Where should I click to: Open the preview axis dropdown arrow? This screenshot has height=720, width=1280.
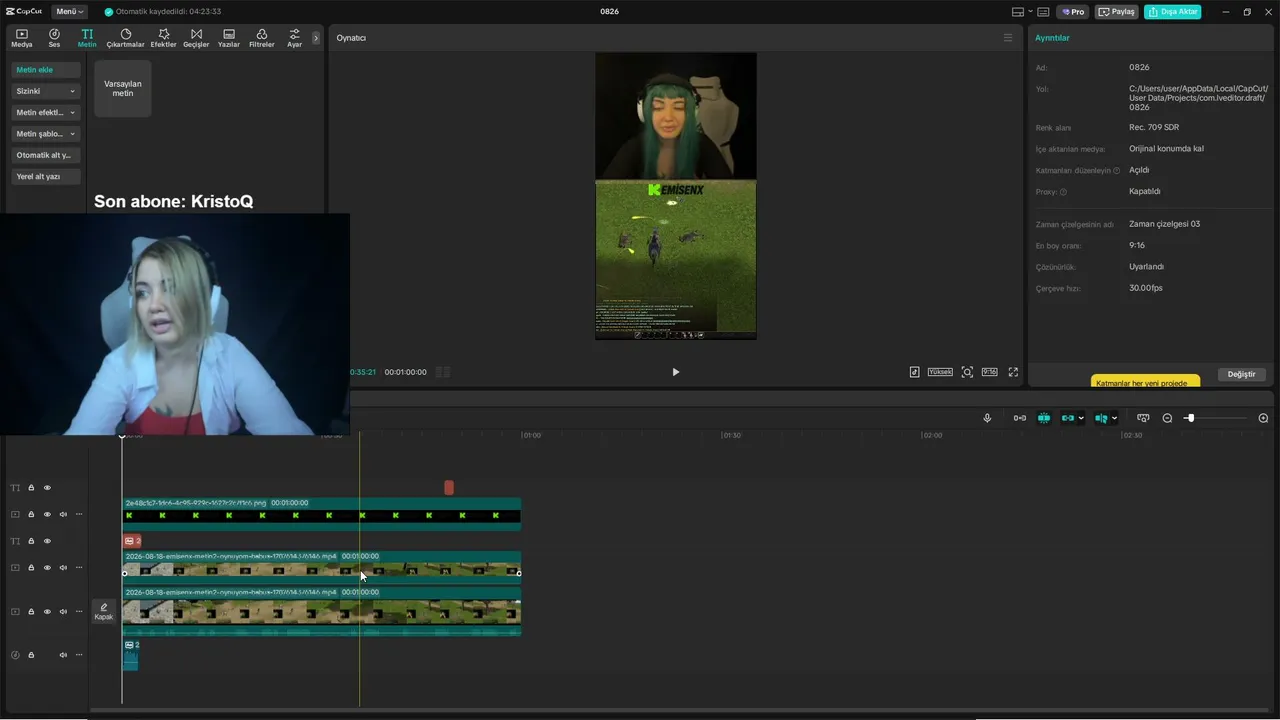pyautogui.click(x=1114, y=418)
